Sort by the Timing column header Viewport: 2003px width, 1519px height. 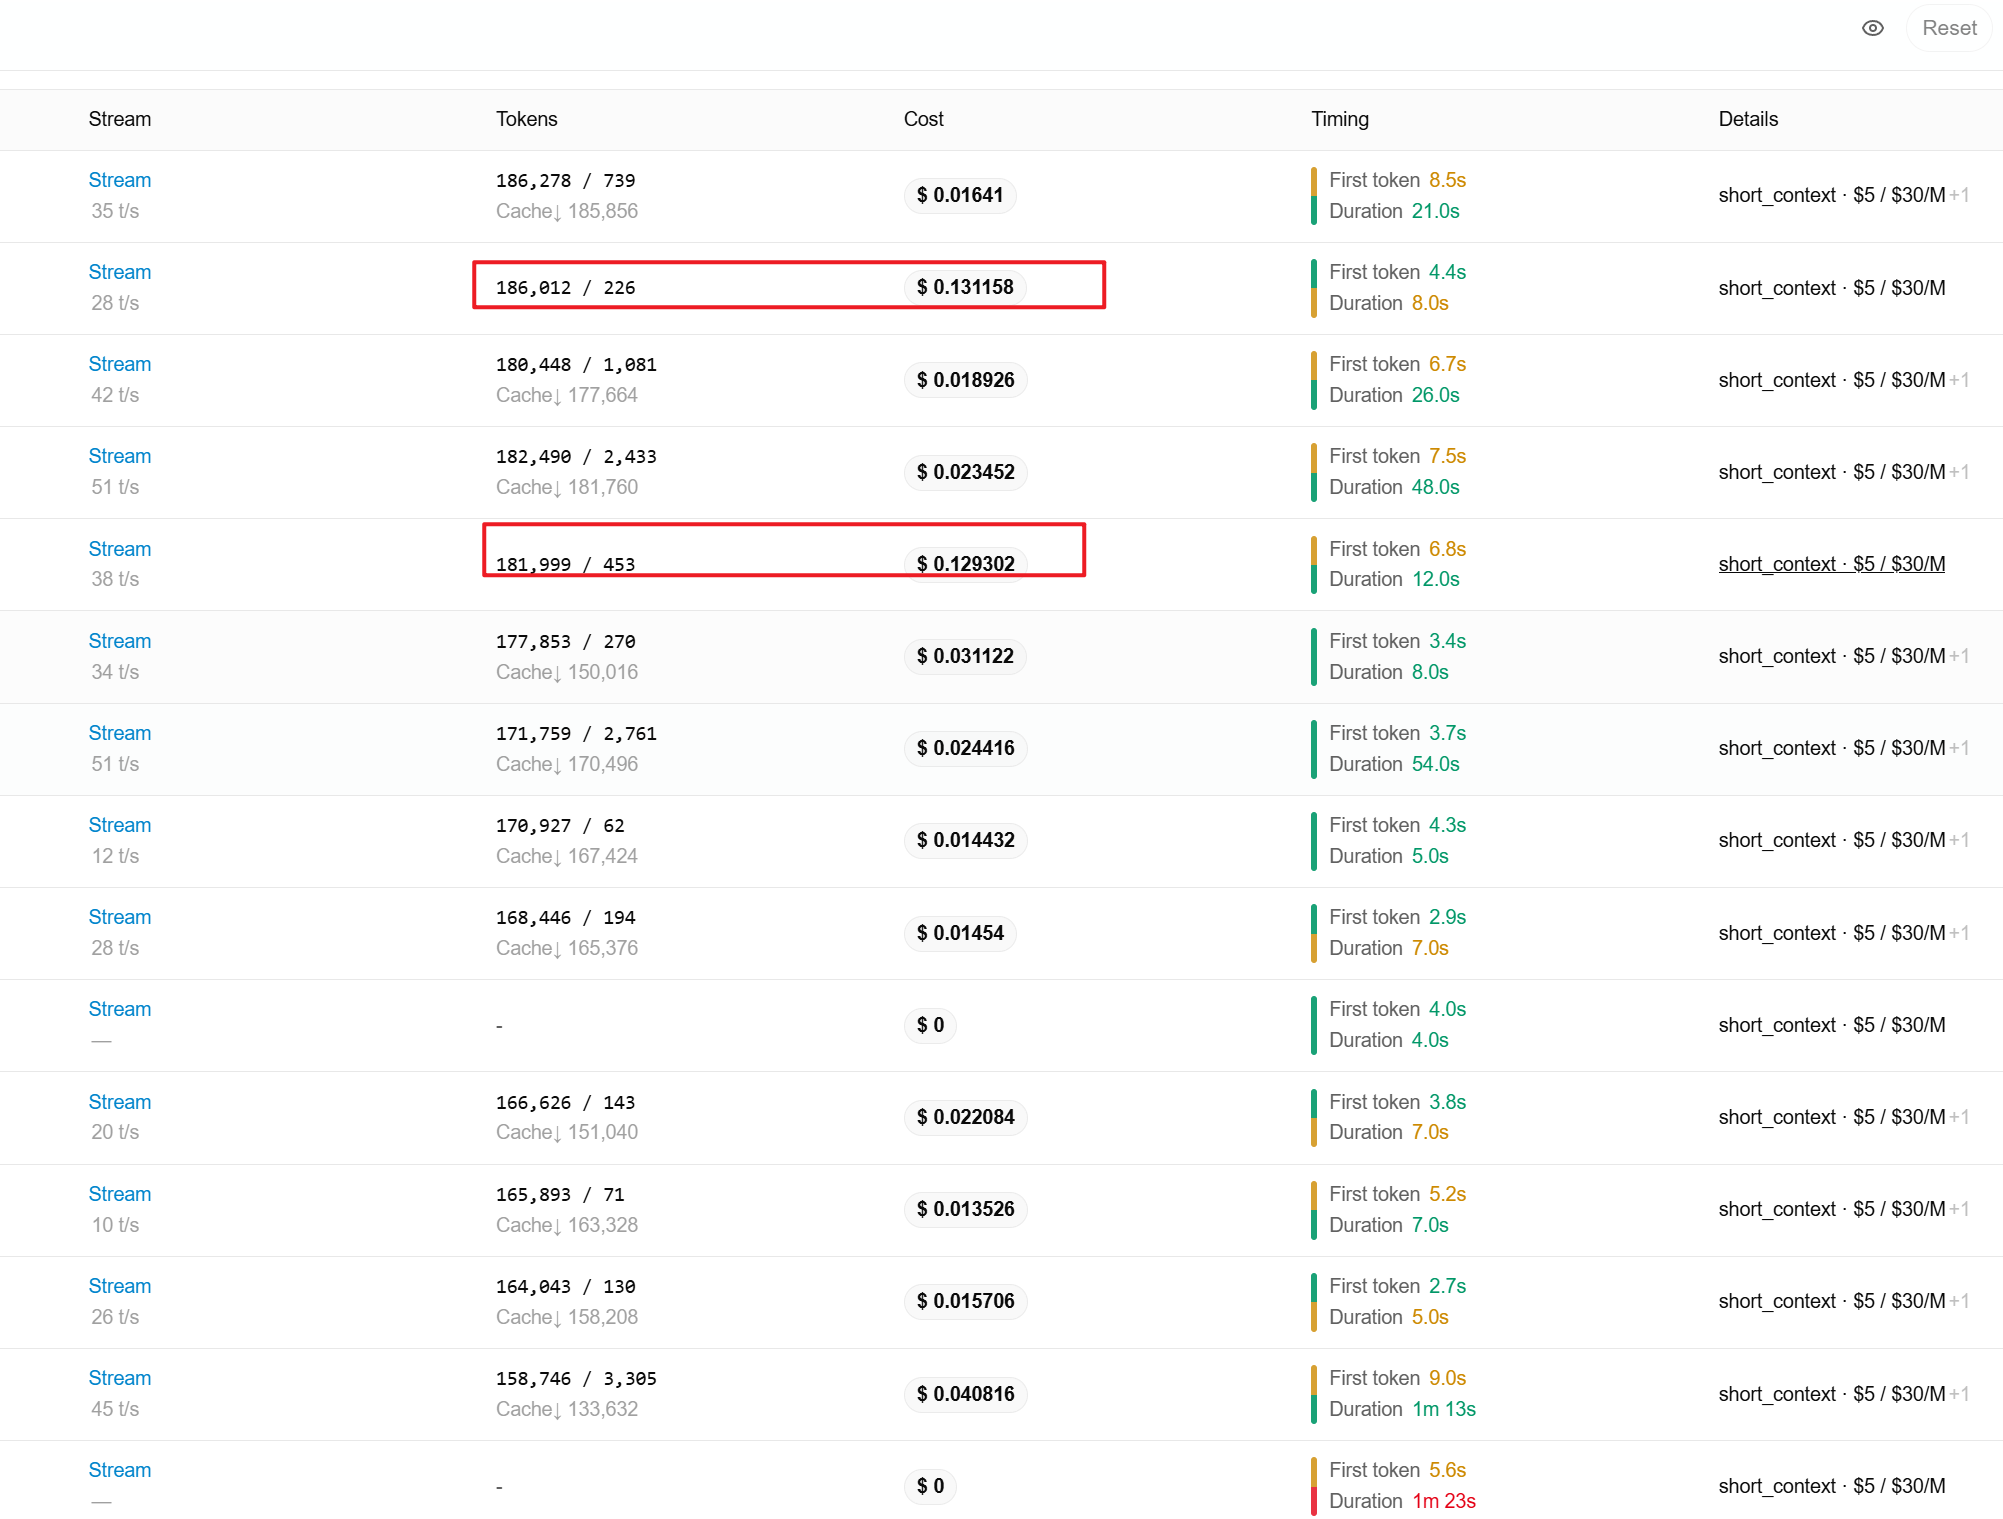coord(1340,119)
